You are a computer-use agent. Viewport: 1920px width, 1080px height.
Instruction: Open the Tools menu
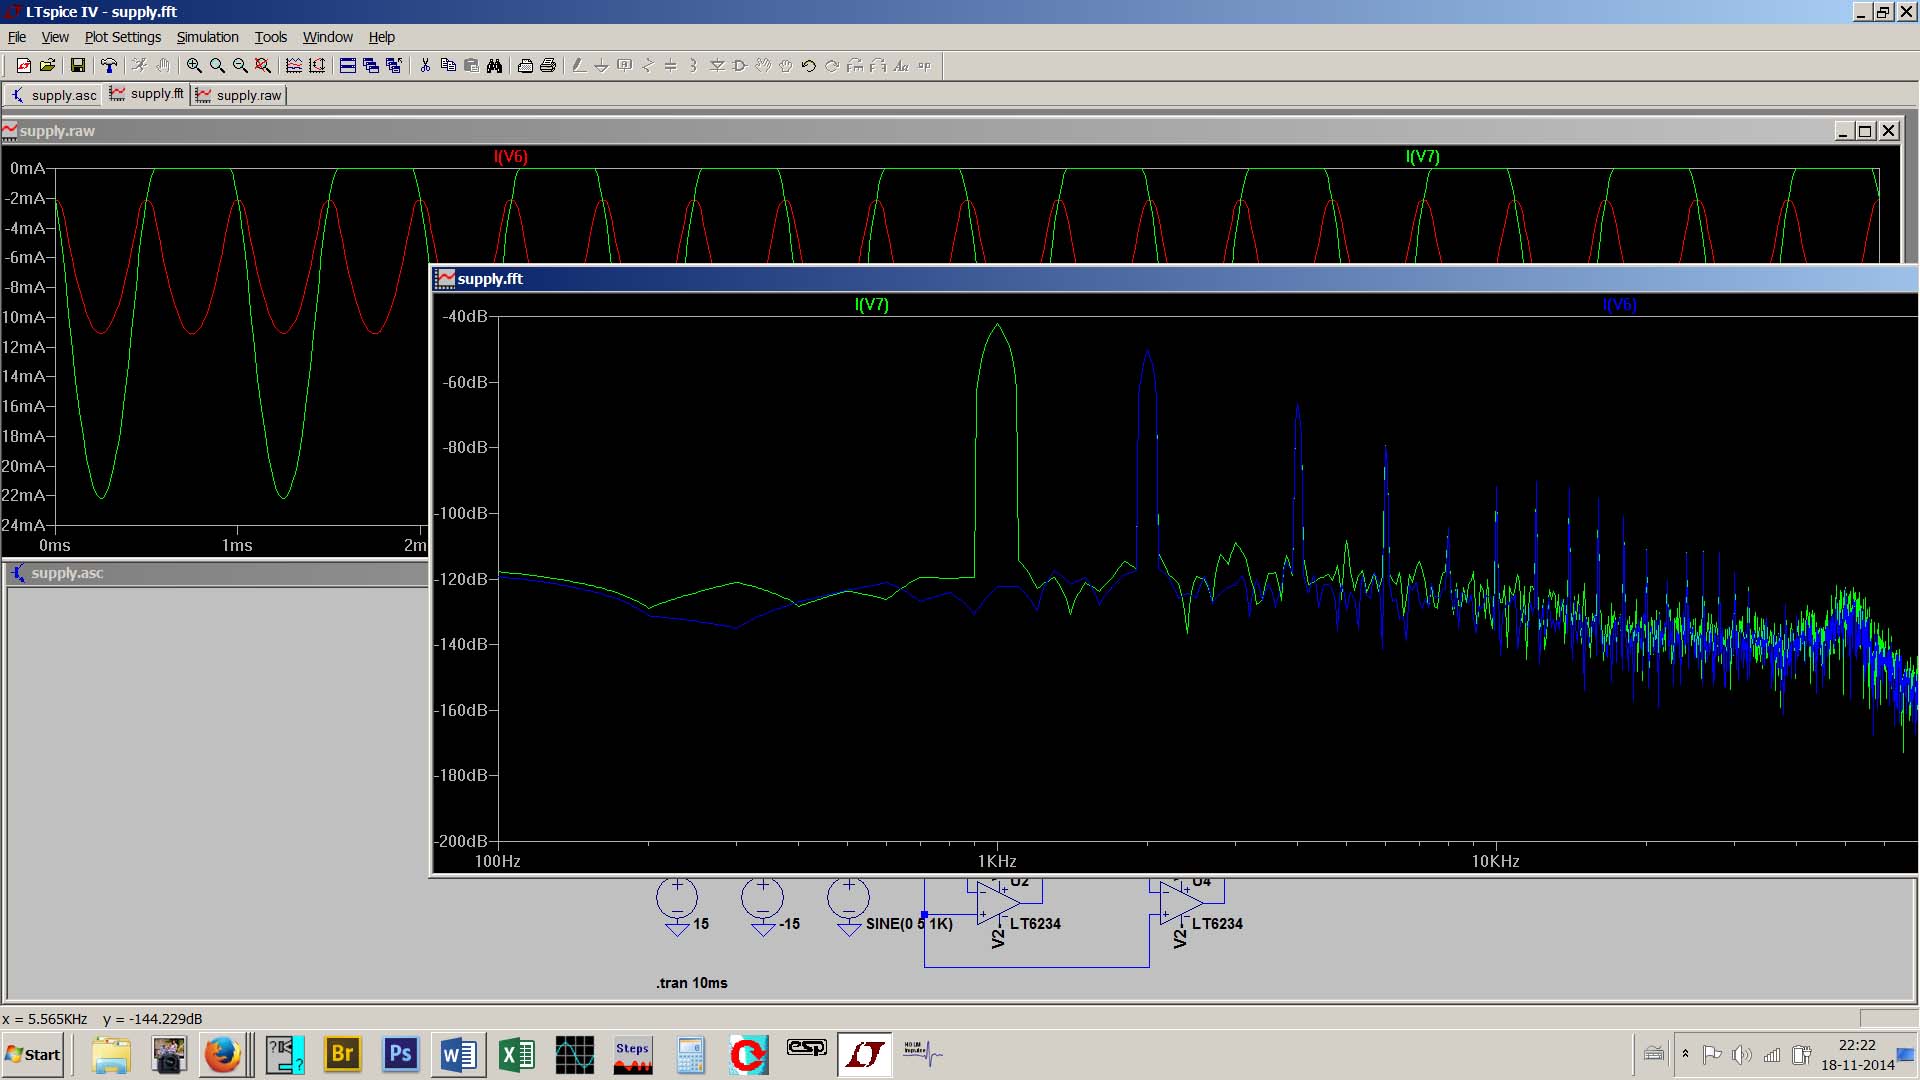pyautogui.click(x=271, y=37)
